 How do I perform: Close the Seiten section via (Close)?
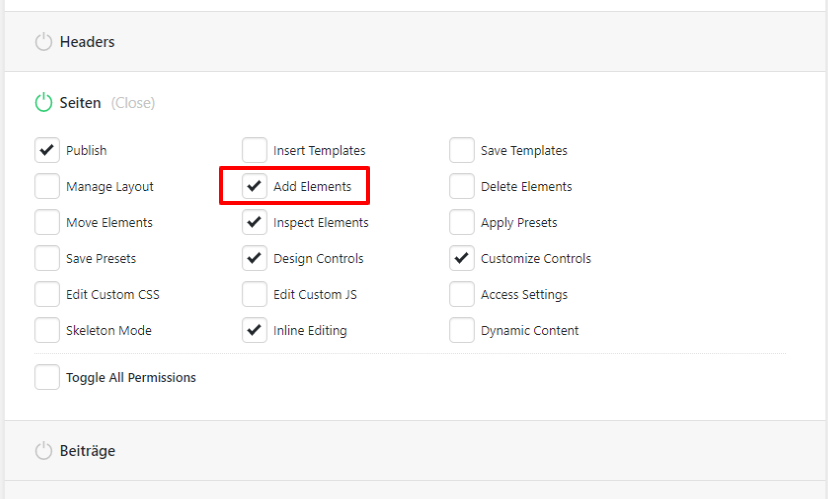[x=133, y=103]
